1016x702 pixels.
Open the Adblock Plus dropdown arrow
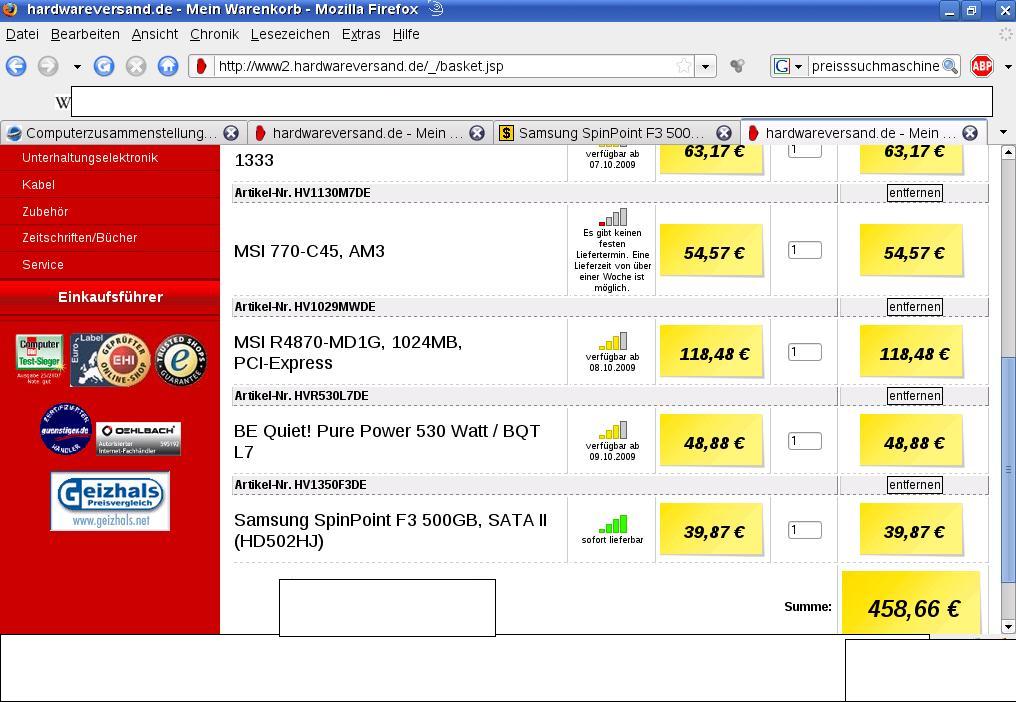[x=1008, y=66]
